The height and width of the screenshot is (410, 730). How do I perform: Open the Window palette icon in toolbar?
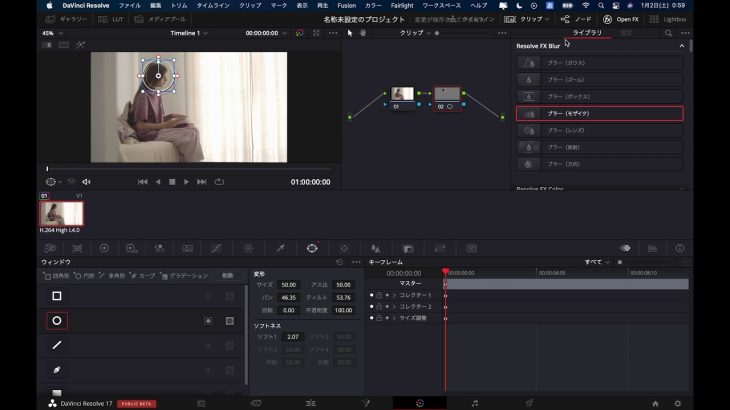312,249
